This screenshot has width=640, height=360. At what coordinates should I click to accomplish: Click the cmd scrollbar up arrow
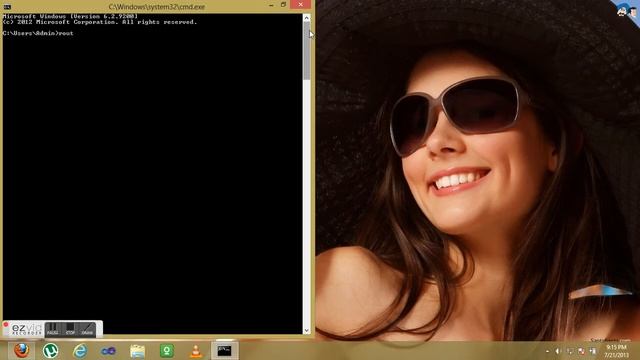point(307,18)
